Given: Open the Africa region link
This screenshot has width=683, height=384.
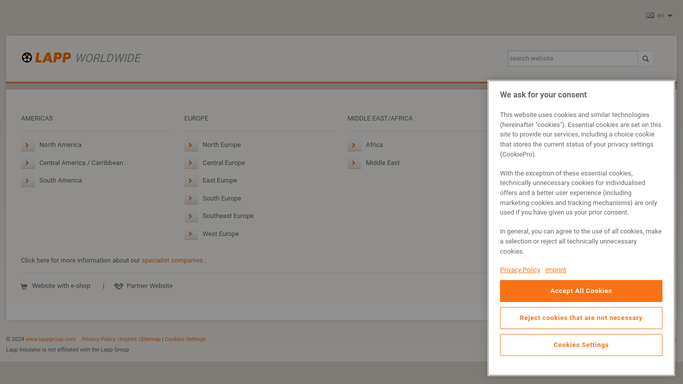Looking at the screenshot, I should coord(374,145).
